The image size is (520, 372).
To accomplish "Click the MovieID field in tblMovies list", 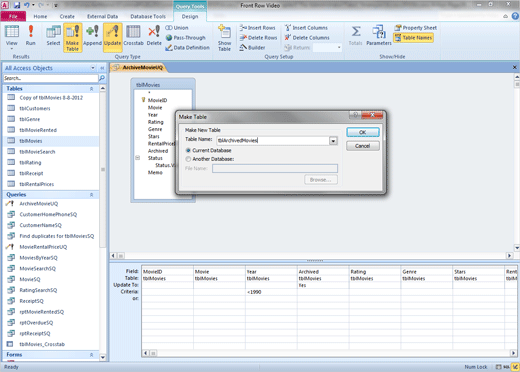I will tap(157, 100).
